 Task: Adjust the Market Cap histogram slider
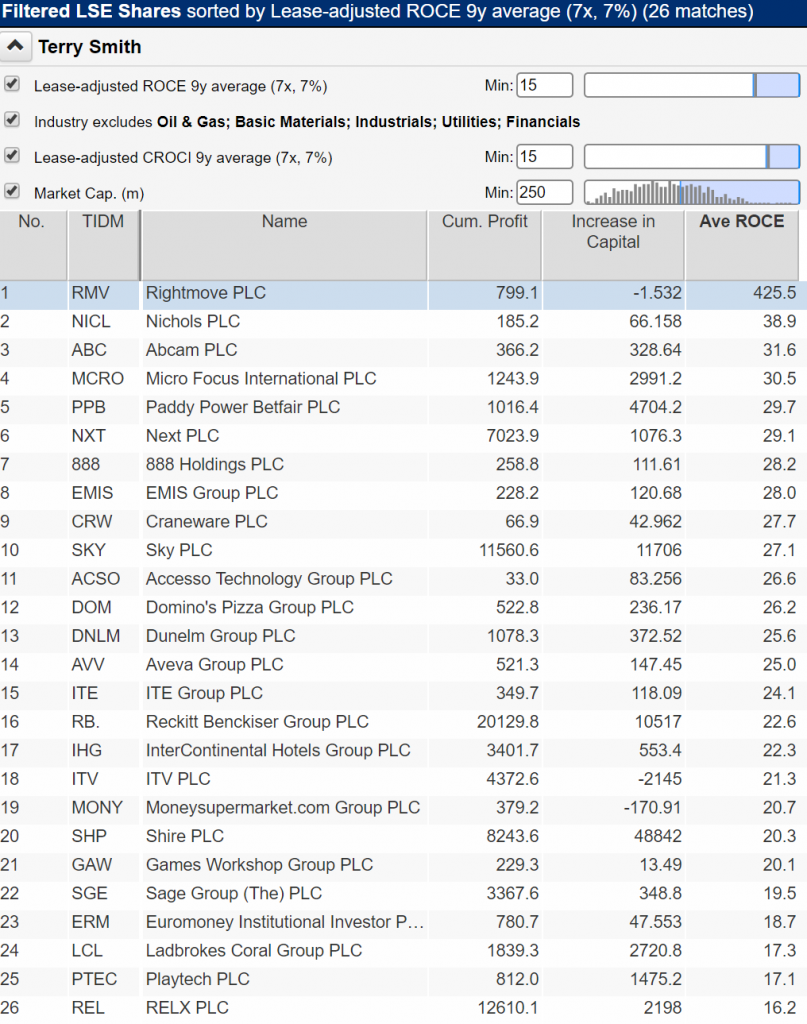(692, 193)
